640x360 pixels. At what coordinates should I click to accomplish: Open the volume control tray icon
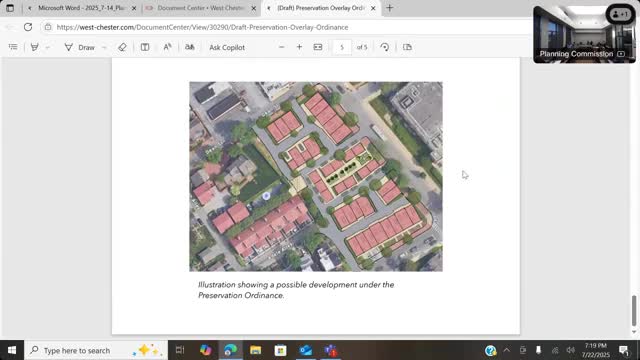571,350
